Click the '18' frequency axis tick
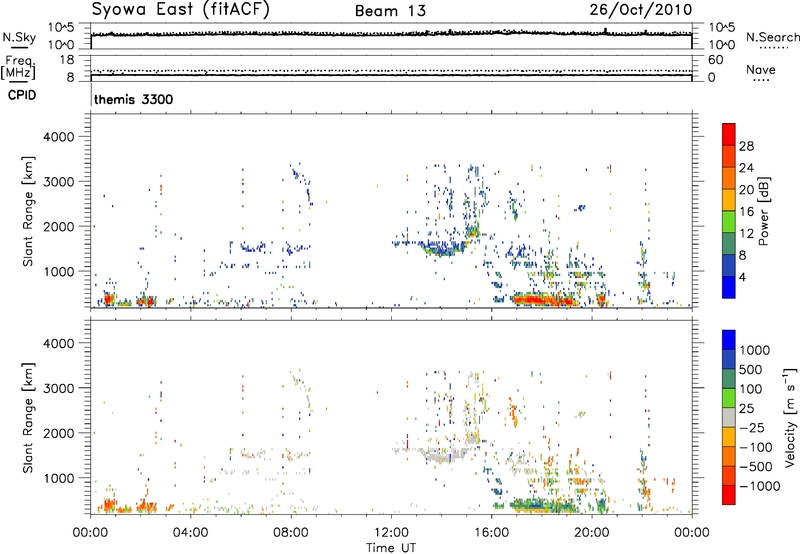The image size is (800, 554). click(67, 60)
